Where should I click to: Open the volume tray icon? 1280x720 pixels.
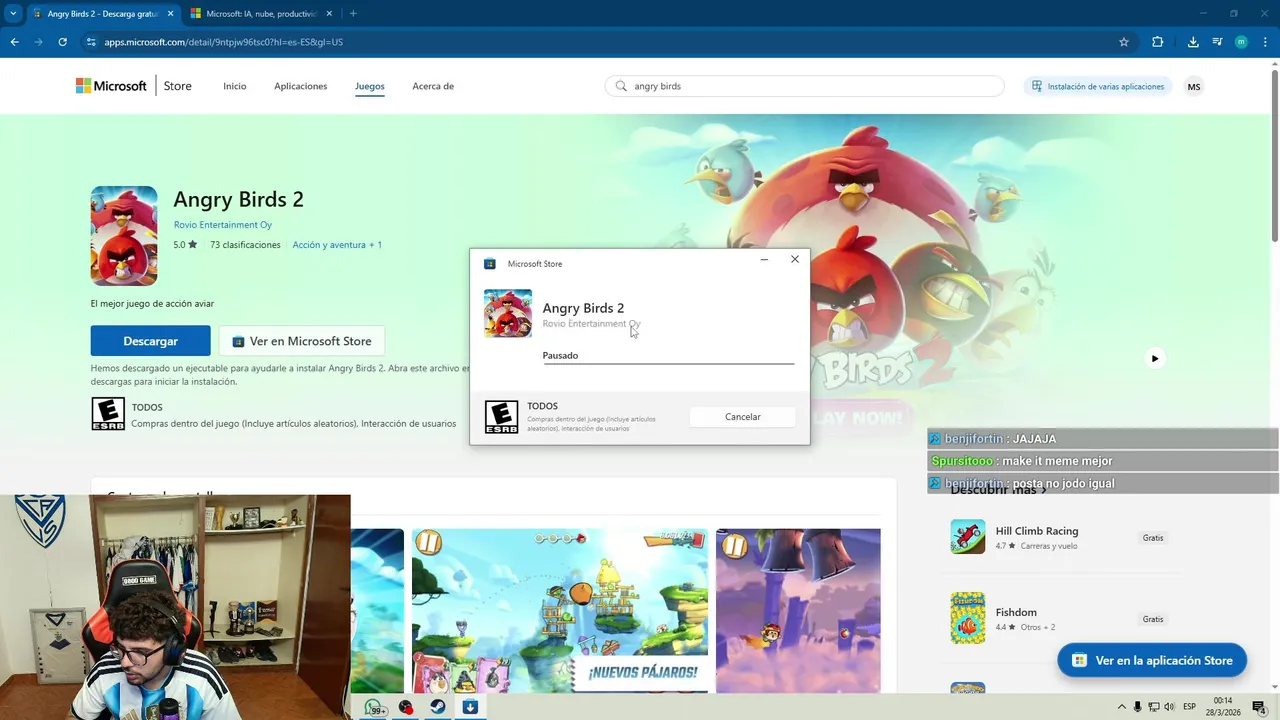tap(1170, 707)
